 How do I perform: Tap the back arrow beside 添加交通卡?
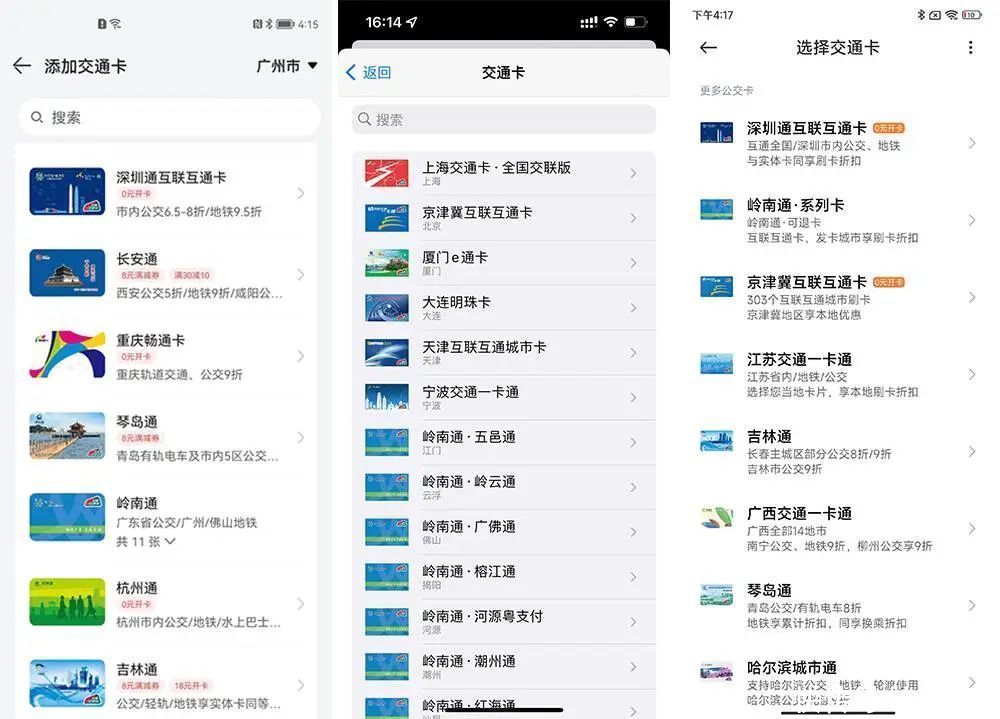pos(22,66)
